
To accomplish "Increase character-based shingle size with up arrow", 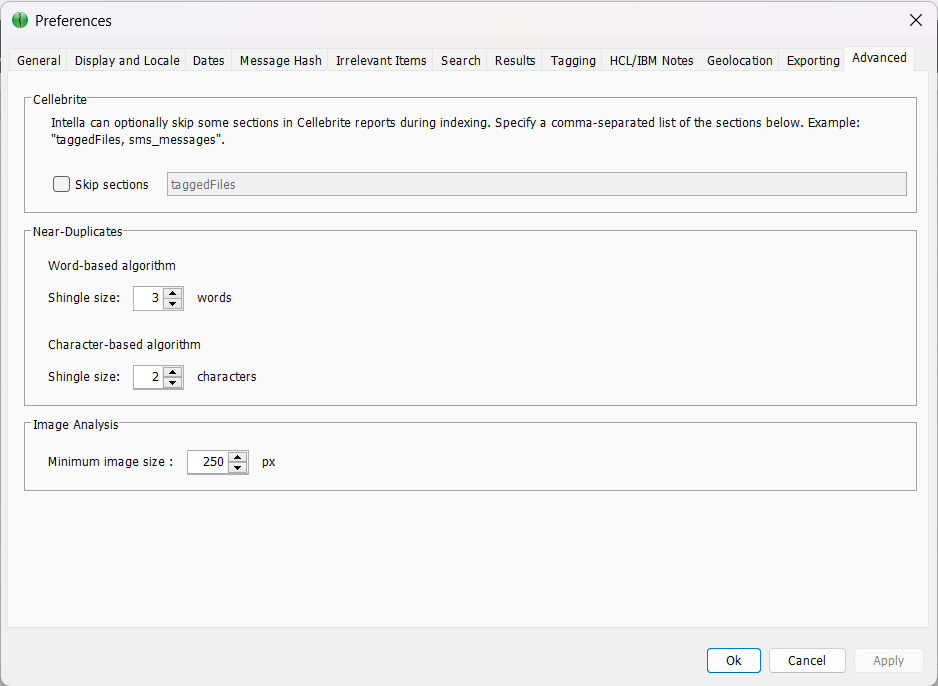I will pyautogui.click(x=173, y=372).
